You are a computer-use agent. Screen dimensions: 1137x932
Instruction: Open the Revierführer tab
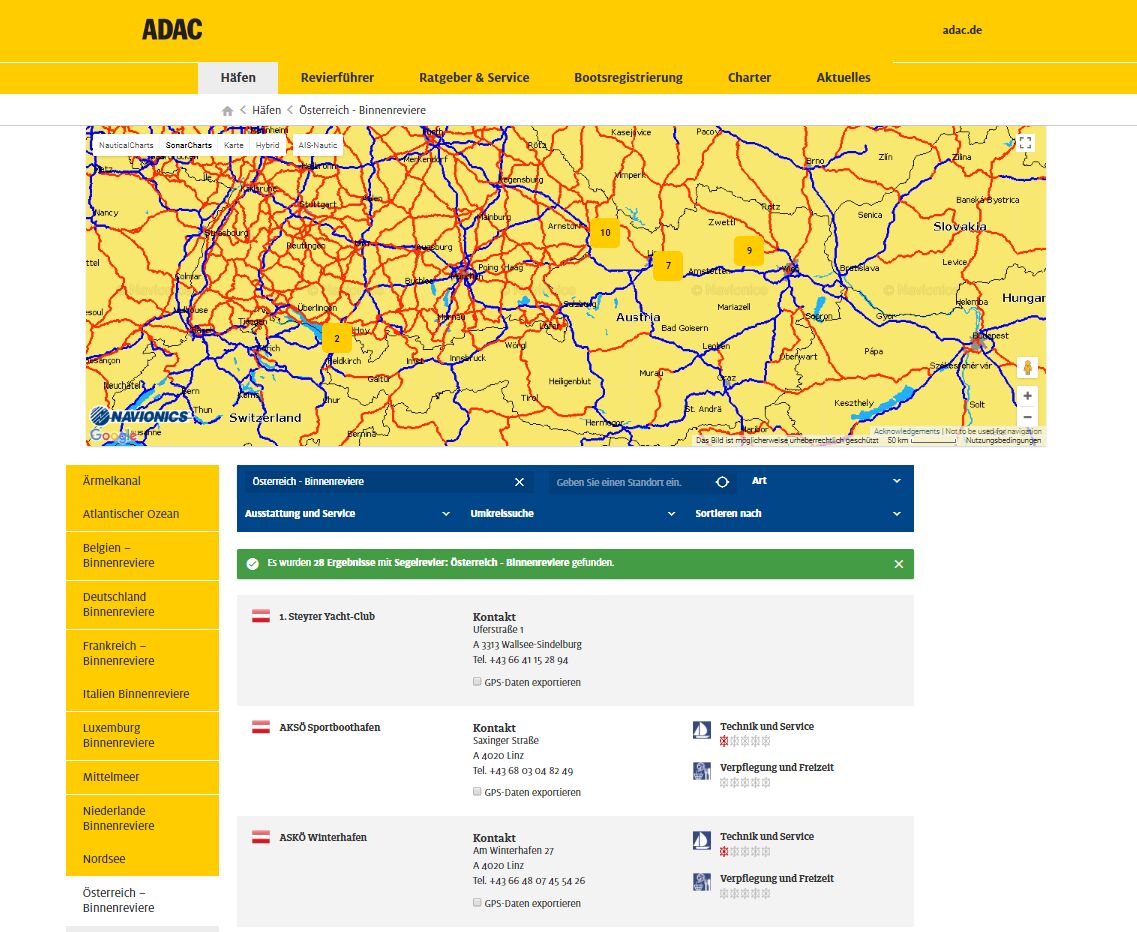[x=337, y=78]
